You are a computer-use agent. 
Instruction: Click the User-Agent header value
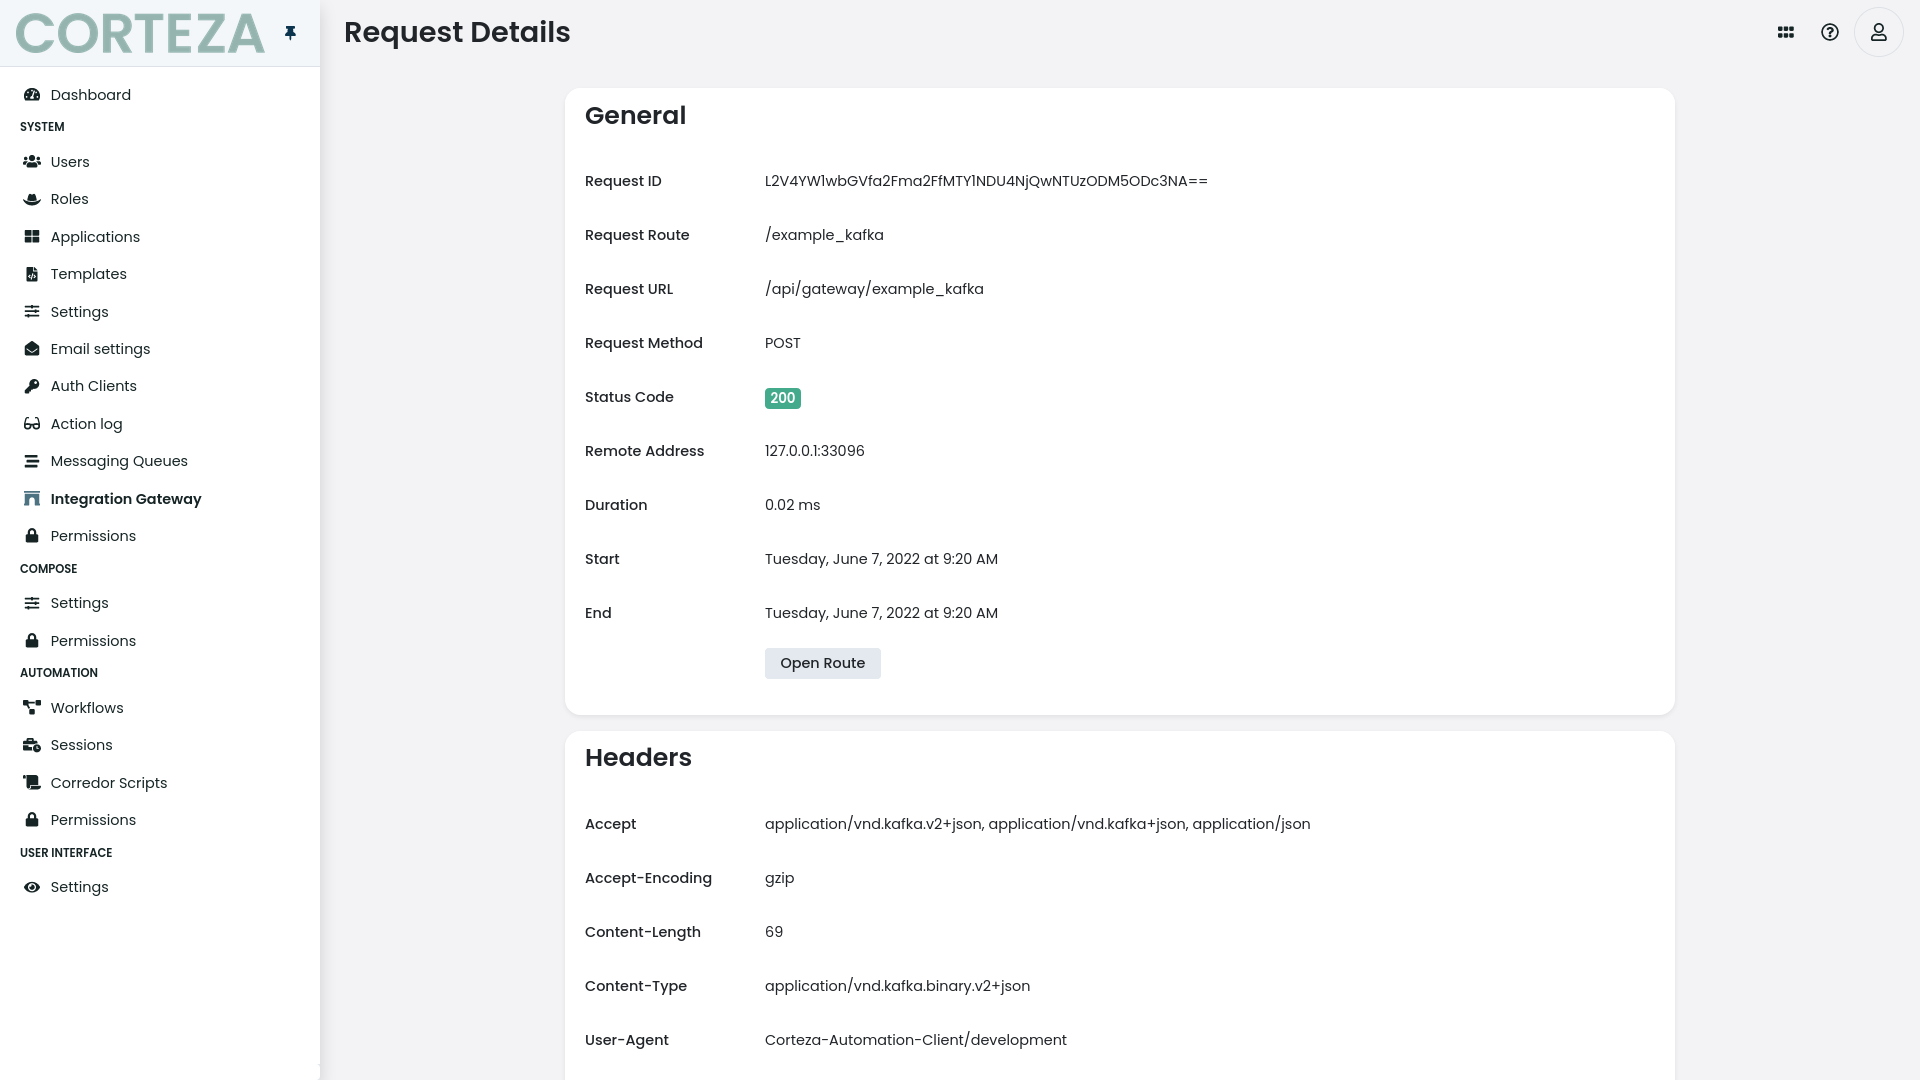[916, 1040]
